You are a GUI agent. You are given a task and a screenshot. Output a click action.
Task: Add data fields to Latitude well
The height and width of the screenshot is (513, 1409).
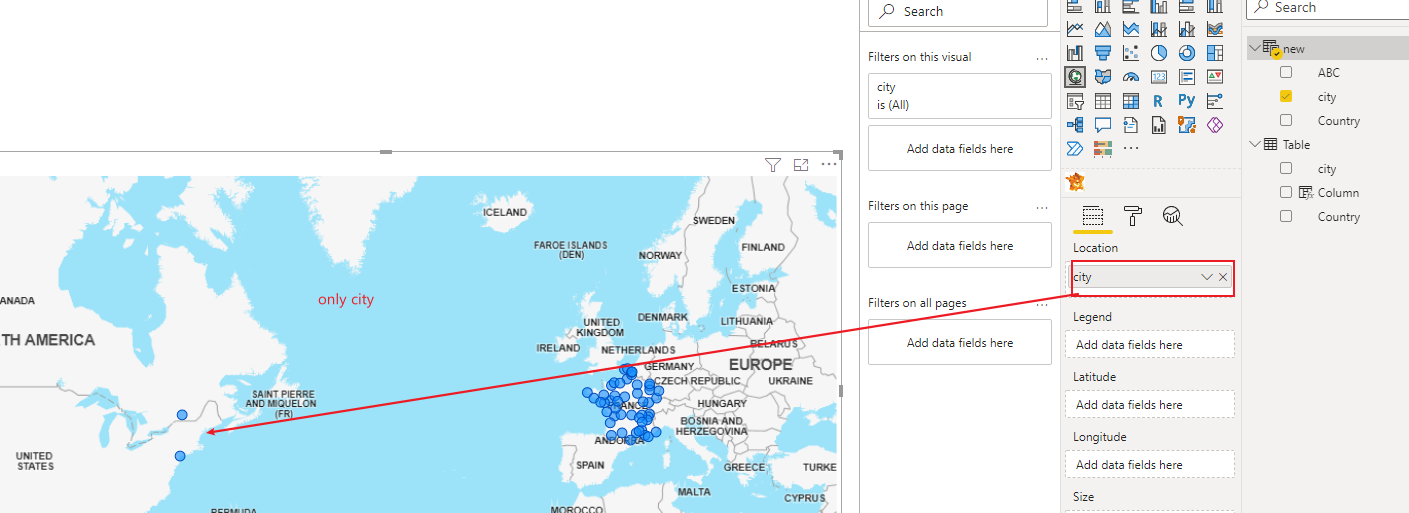[x=1150, y=405]
